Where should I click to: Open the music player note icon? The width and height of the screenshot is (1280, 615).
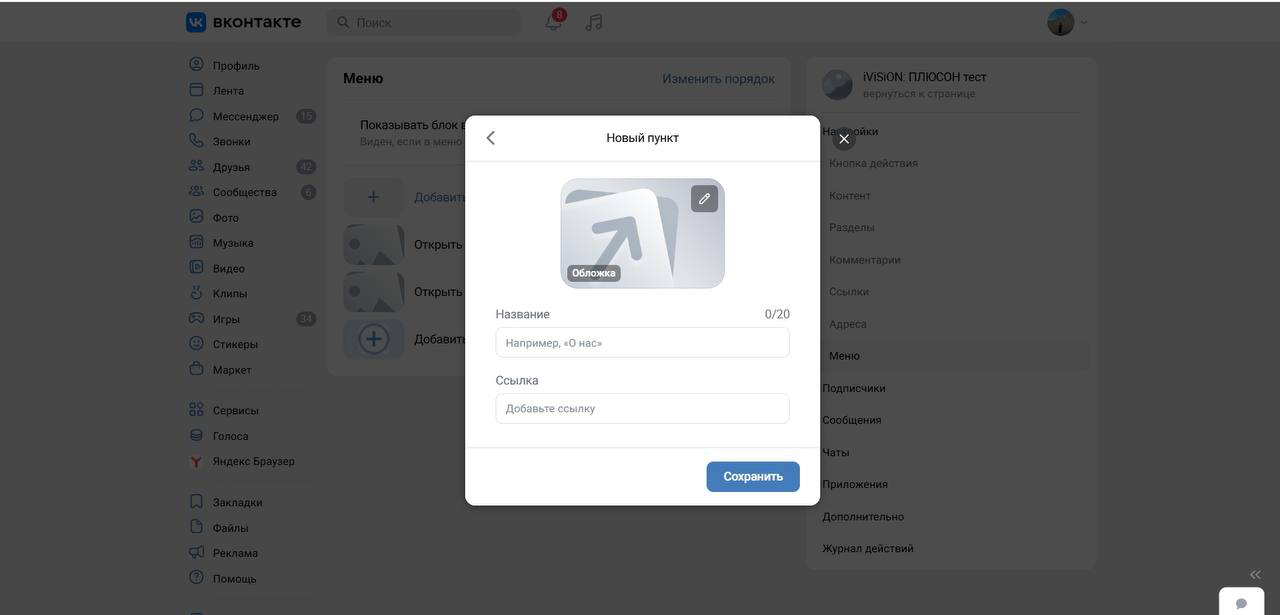point(594,22)
